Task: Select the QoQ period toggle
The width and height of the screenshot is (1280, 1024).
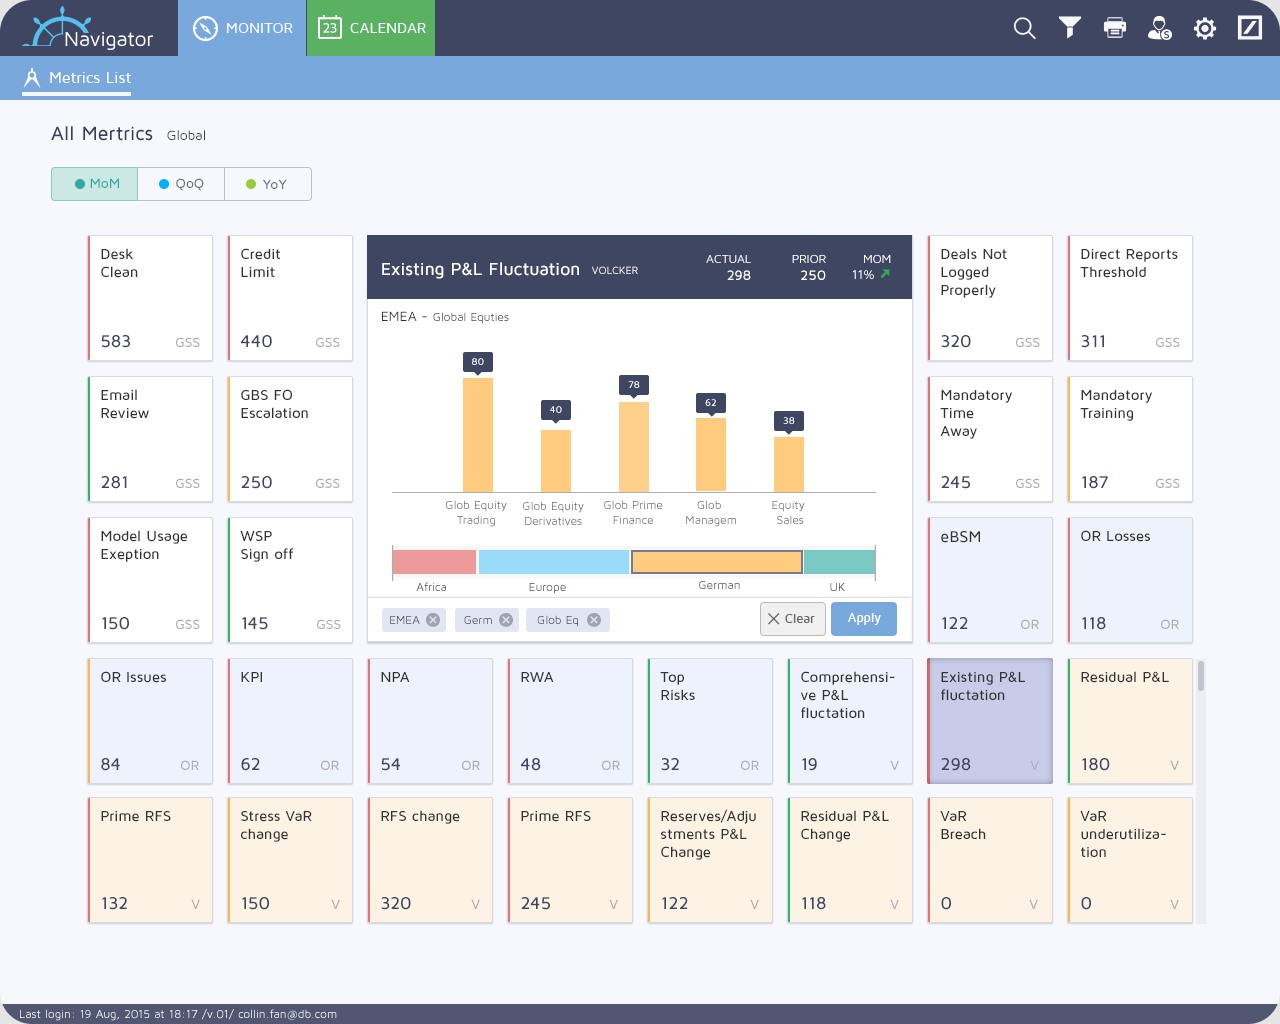Action: click(x=181, y=184)
